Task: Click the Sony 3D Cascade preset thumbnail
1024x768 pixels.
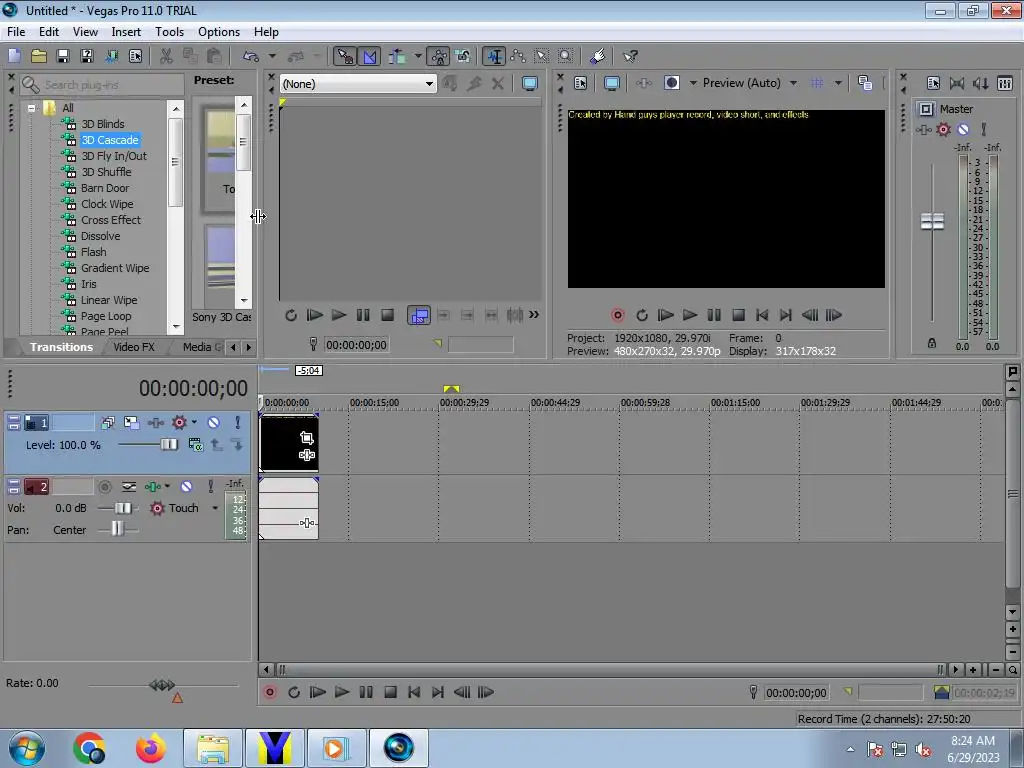Action: point(219,160)
